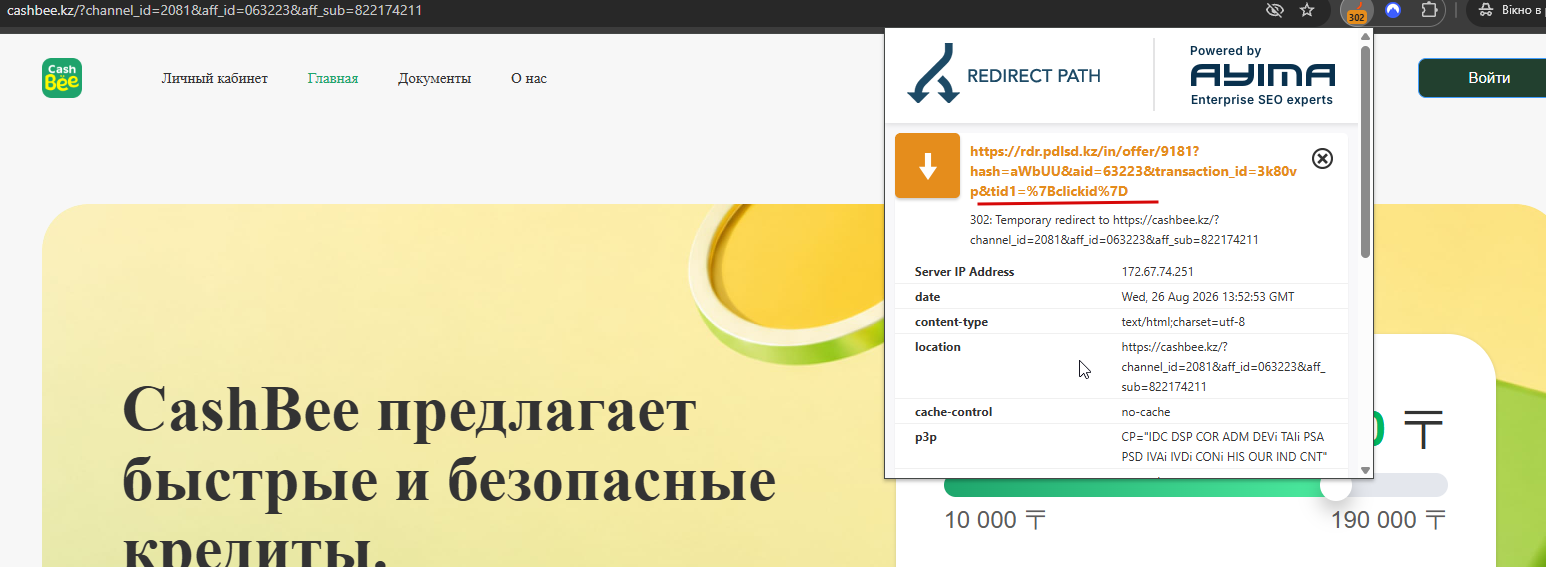Open the rdr.pdlsd.kz redirect URL link
This screenshot has height=567, width=1546.
coord(1133,171)
